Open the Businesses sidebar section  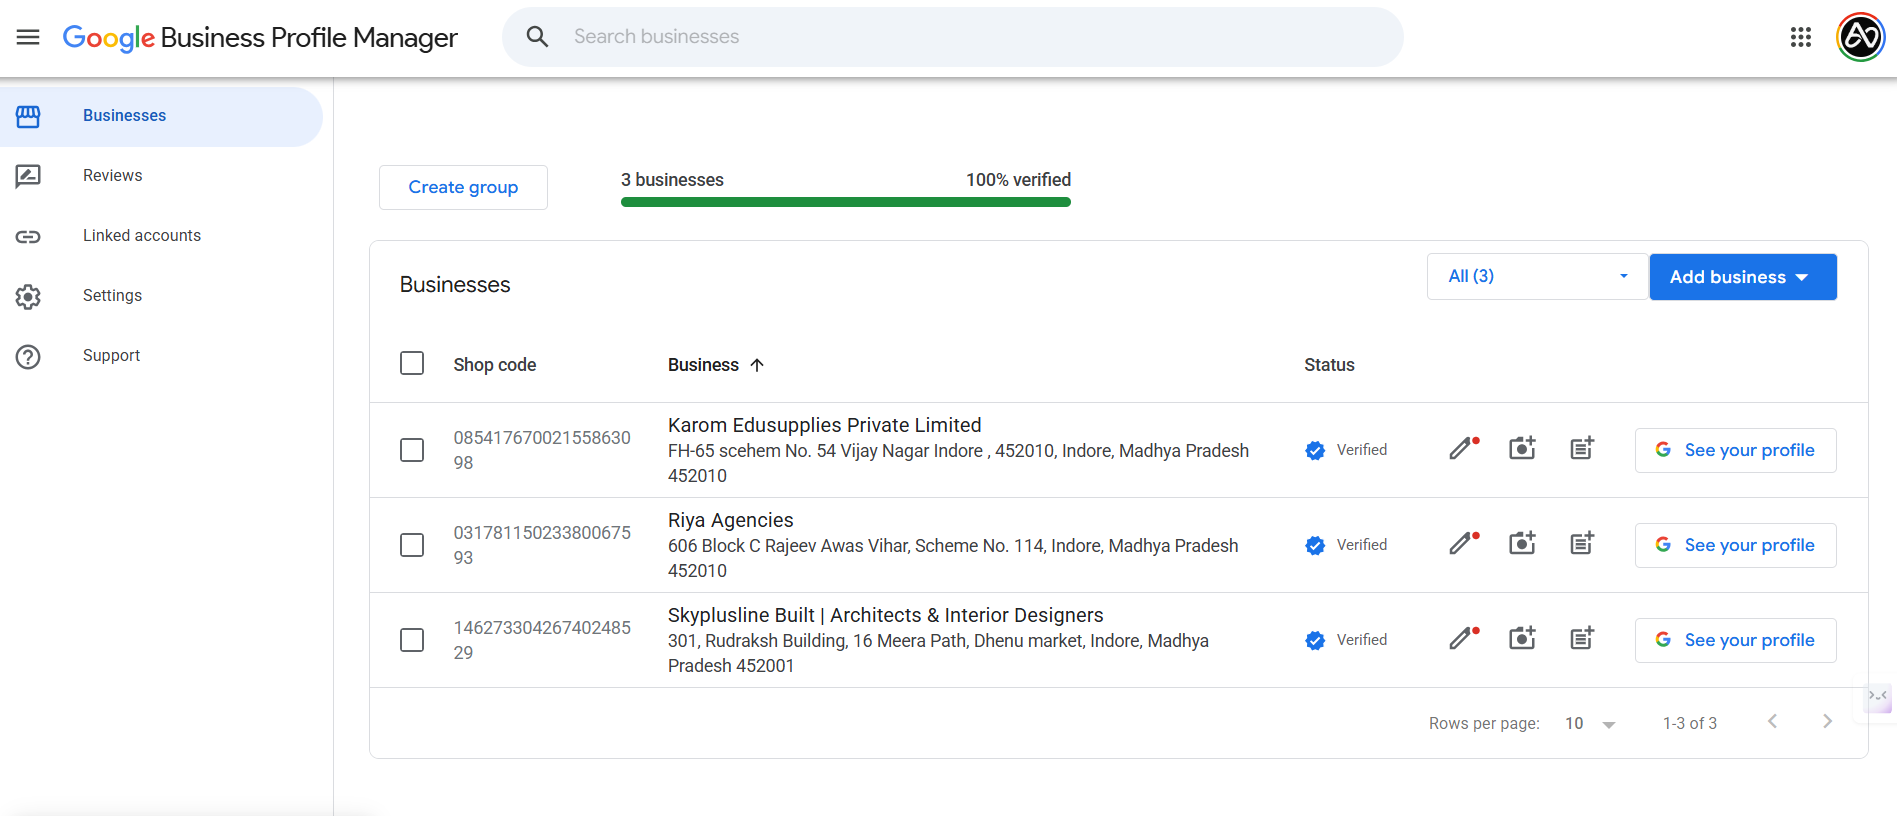[x=161, y=116]
